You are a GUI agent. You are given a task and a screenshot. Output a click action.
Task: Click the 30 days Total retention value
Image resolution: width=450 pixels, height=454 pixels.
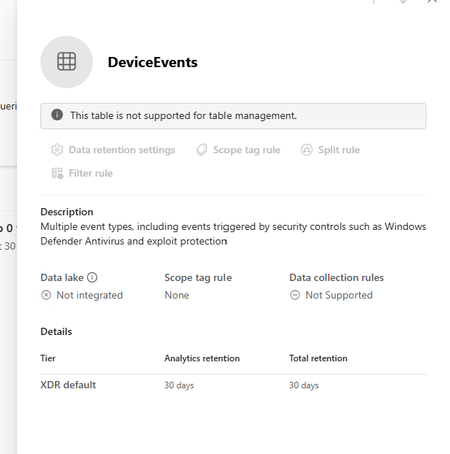pos(304,385)
